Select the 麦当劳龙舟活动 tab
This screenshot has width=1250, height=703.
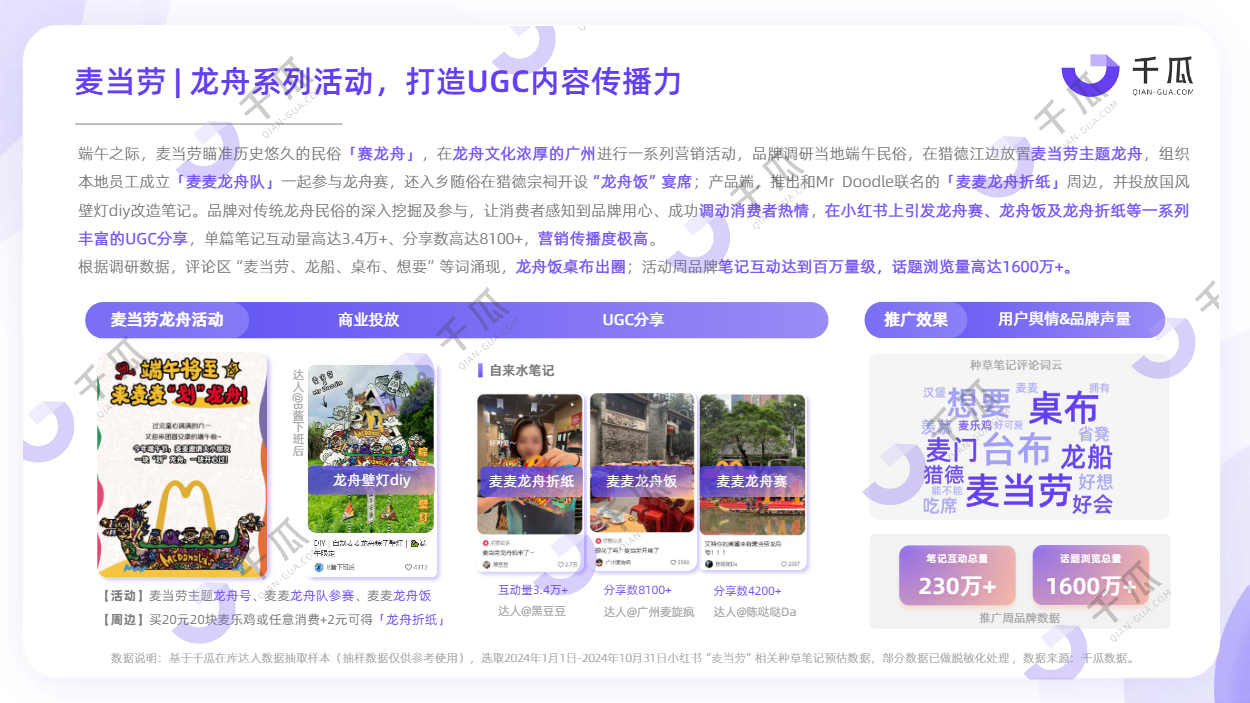point(166,320)
